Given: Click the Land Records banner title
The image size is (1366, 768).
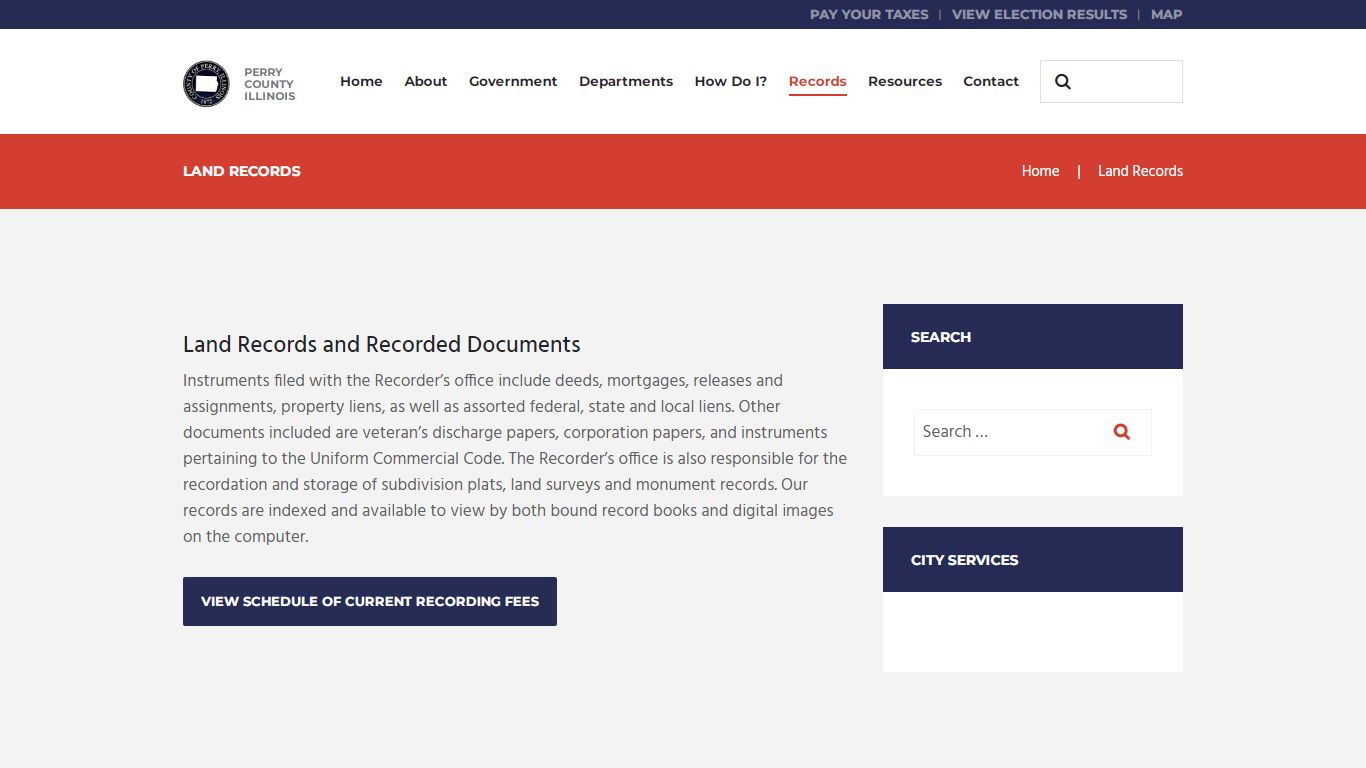Looking at the screenshot, I should pyautogui.click(x=242, y=171).
